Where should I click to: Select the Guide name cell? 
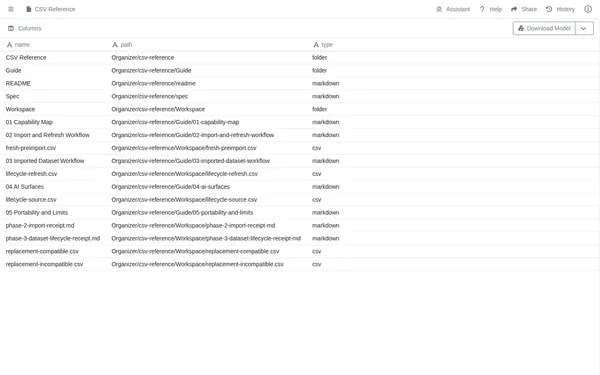(13, 70)
